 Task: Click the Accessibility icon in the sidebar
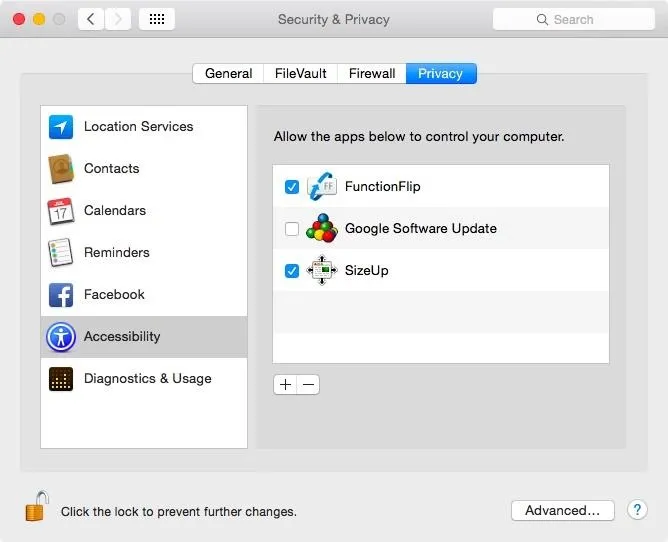[x=61, y=337]
